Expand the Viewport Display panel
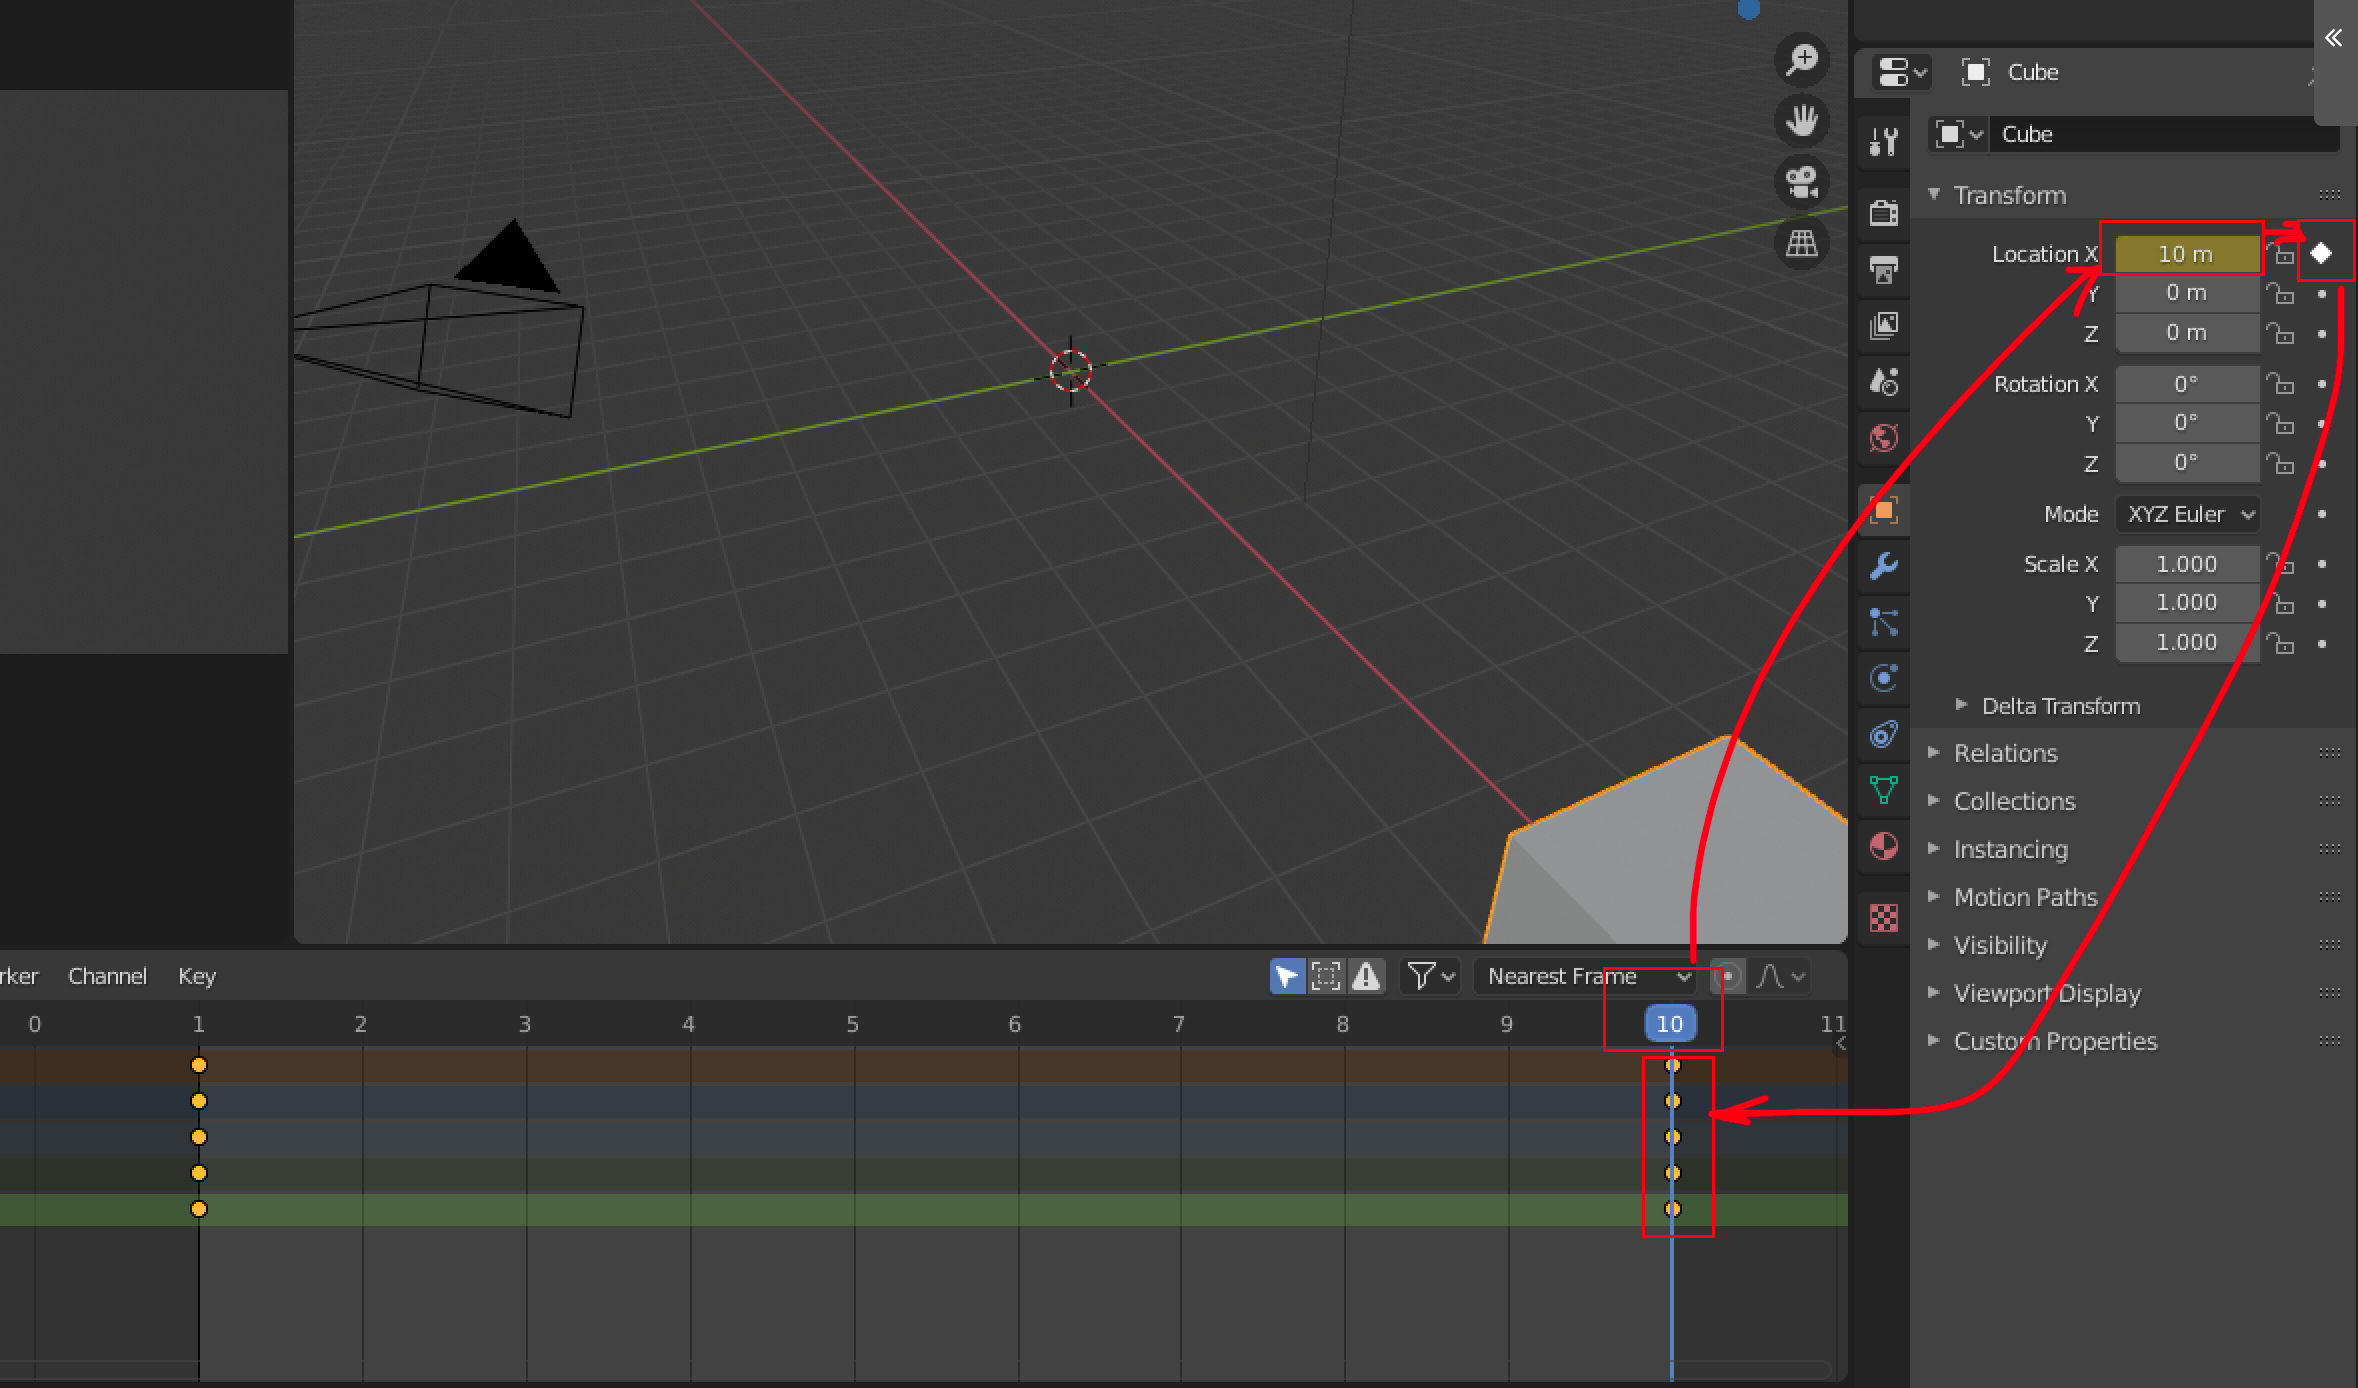Image resolution: width=2358 pixels, height=1388 pixels. coord(1934,992)
